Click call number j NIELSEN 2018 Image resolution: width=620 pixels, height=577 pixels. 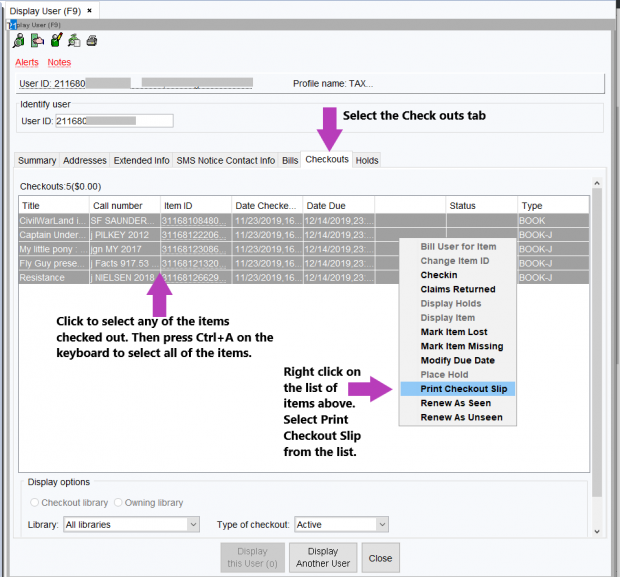123,278
